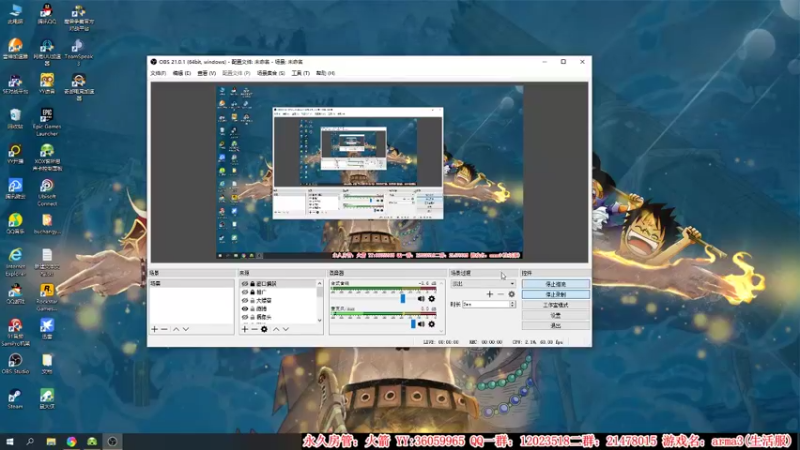Viewport: 800px width, 450px height.
Task: Add a new scene with the plus icon
Action: [154, 329]
